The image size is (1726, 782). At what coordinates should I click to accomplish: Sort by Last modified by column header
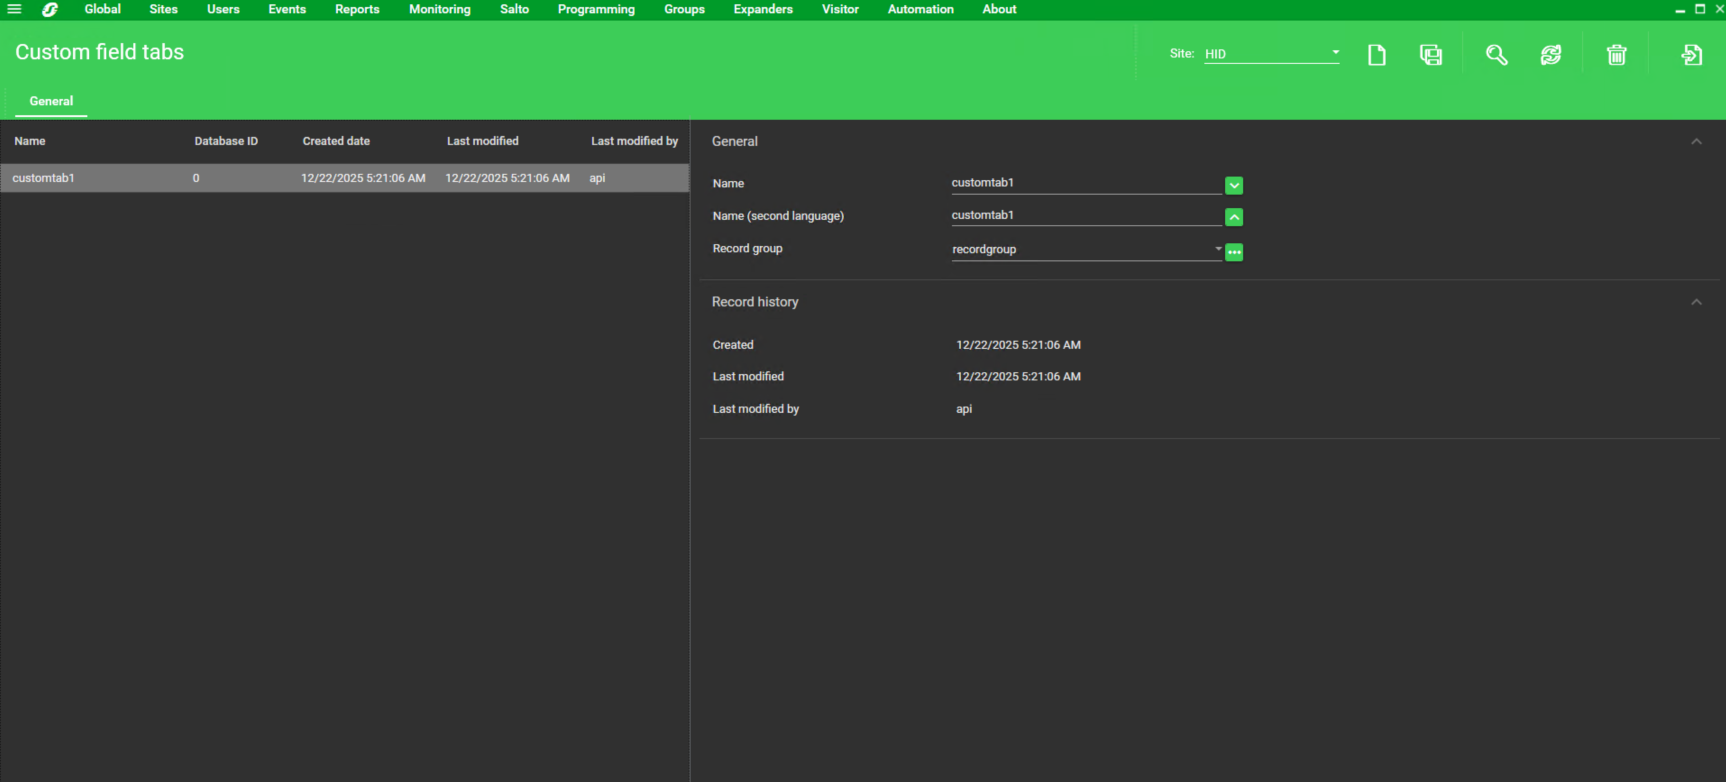[634, 141]
